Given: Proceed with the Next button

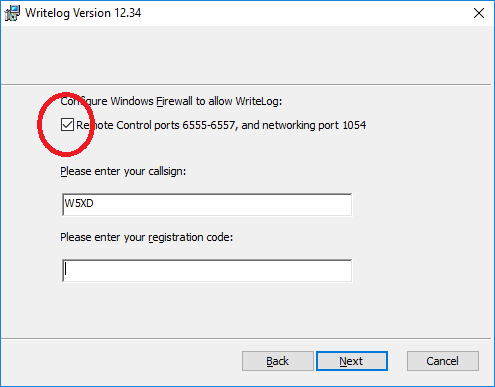Looking at the screenshot, I should (352, 361).
